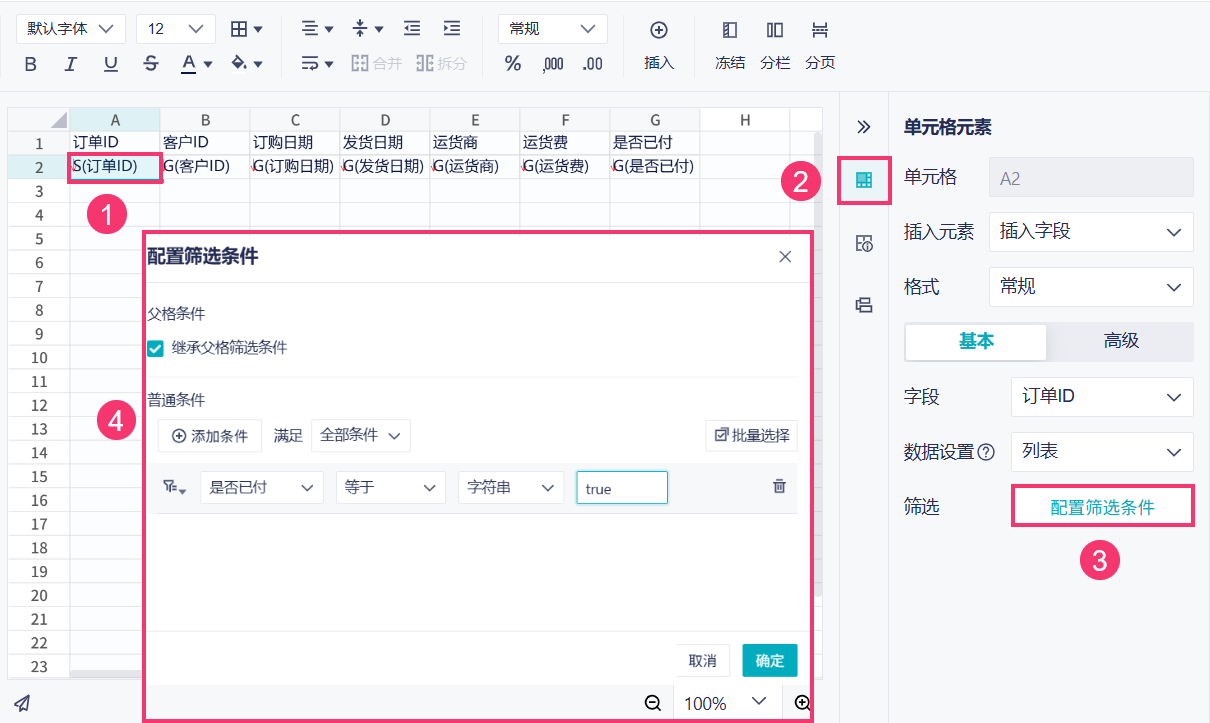Viewport: 1210px width, 723px height.
Task: Delete the 是否已付 condition row
Action: [779, 486]
